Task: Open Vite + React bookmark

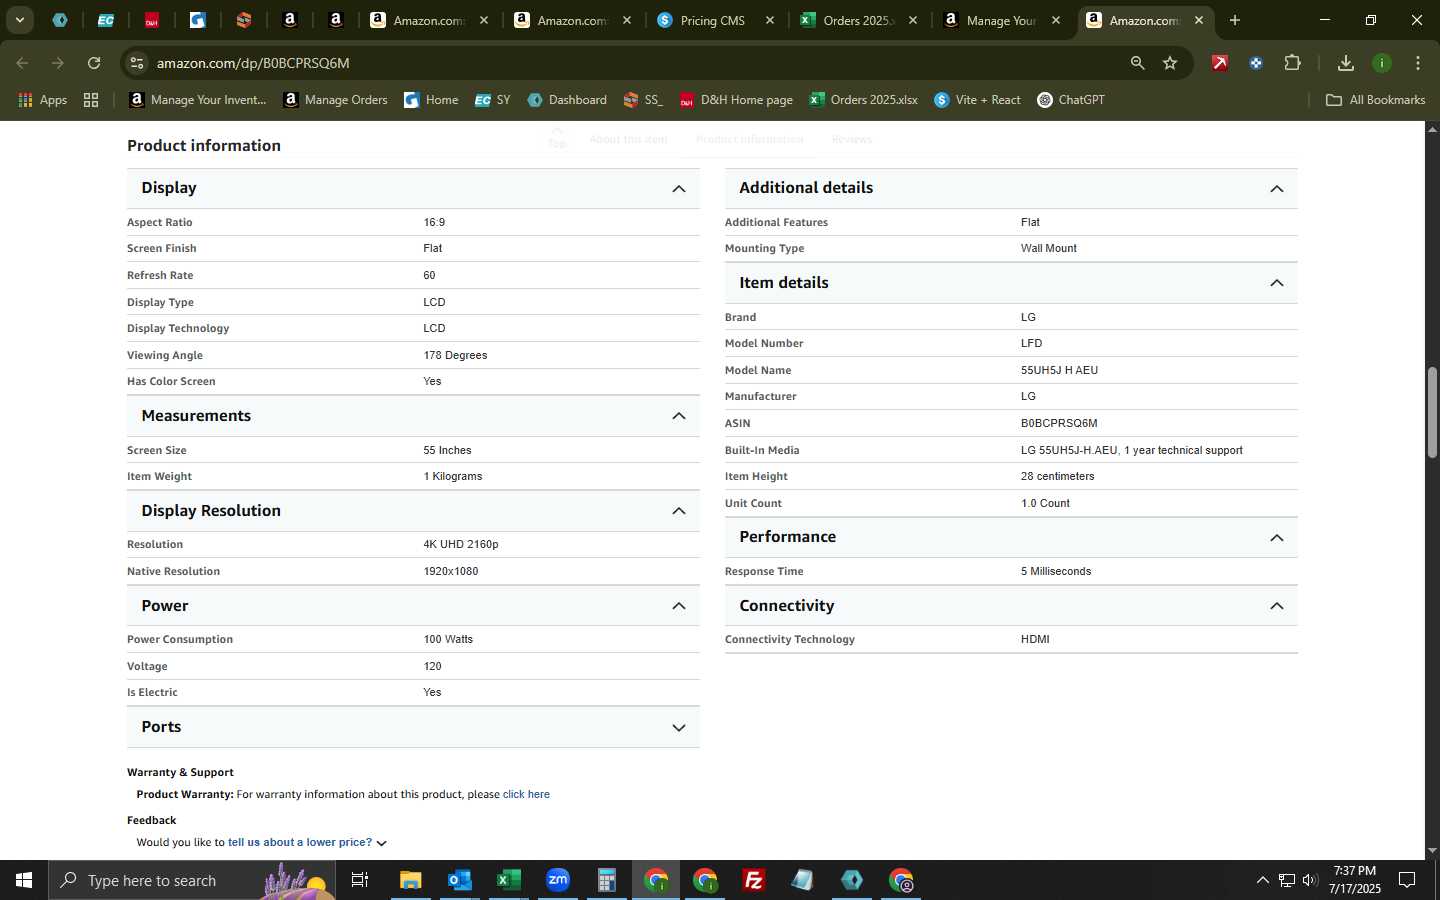Action: 977,100
